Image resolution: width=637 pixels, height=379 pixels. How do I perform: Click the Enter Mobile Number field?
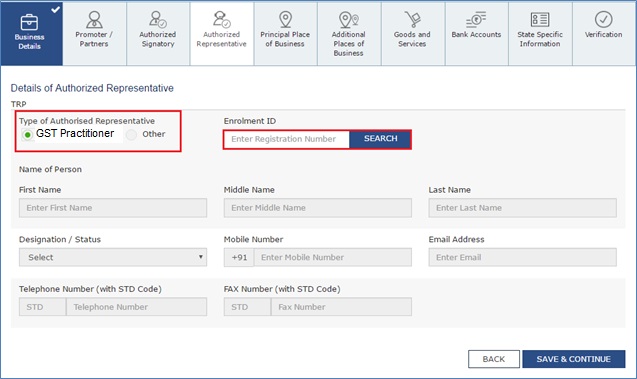(333, 258)
